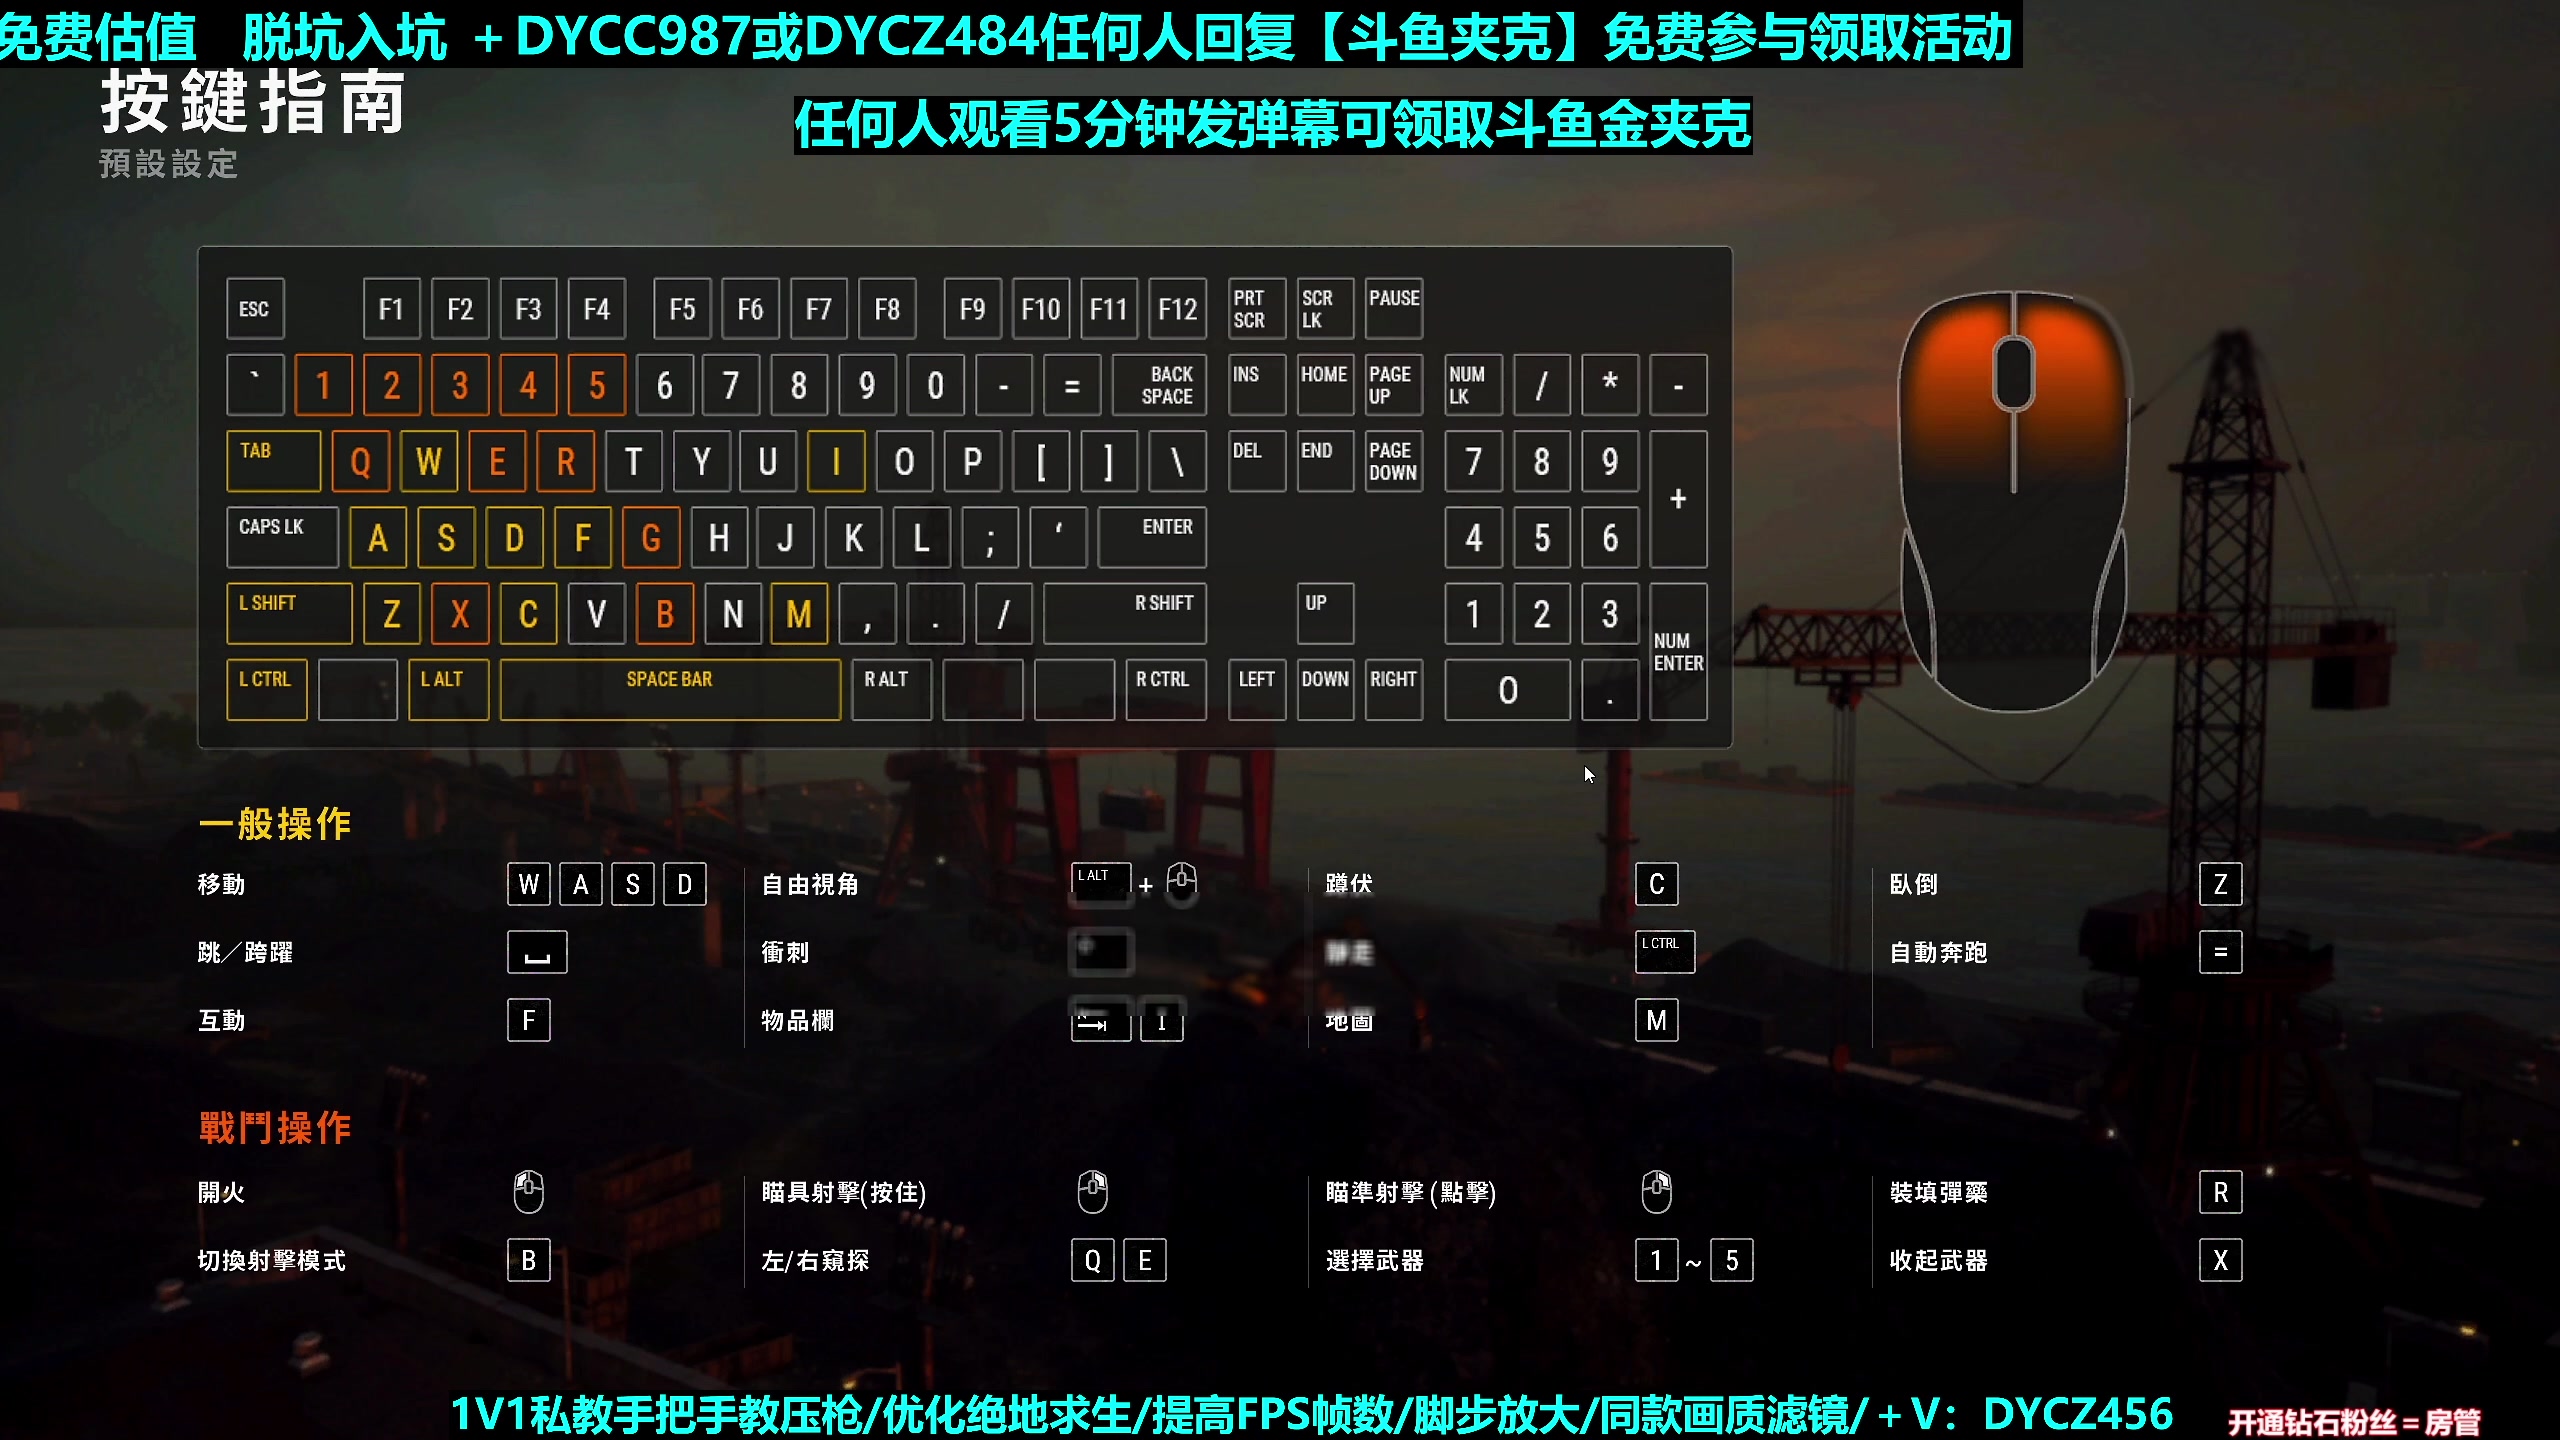2560x1440 pixels.
Task: Select the NUM LOCK key
Action: (x=1472, y=385)
